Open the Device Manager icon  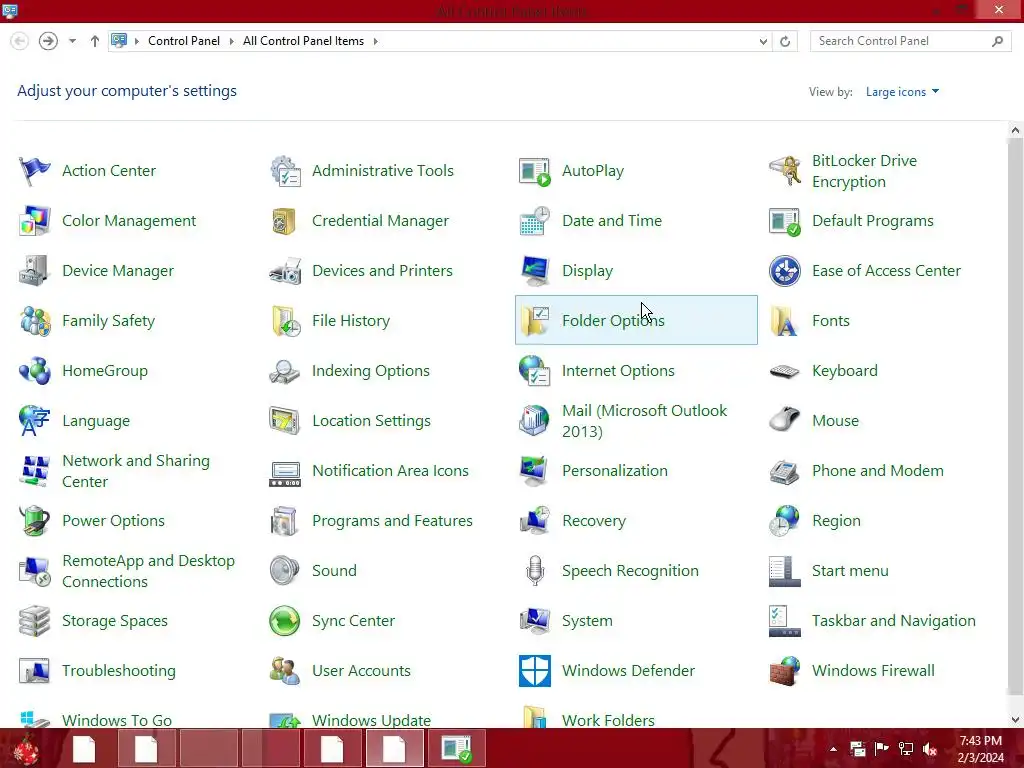[x=35, y=271]
